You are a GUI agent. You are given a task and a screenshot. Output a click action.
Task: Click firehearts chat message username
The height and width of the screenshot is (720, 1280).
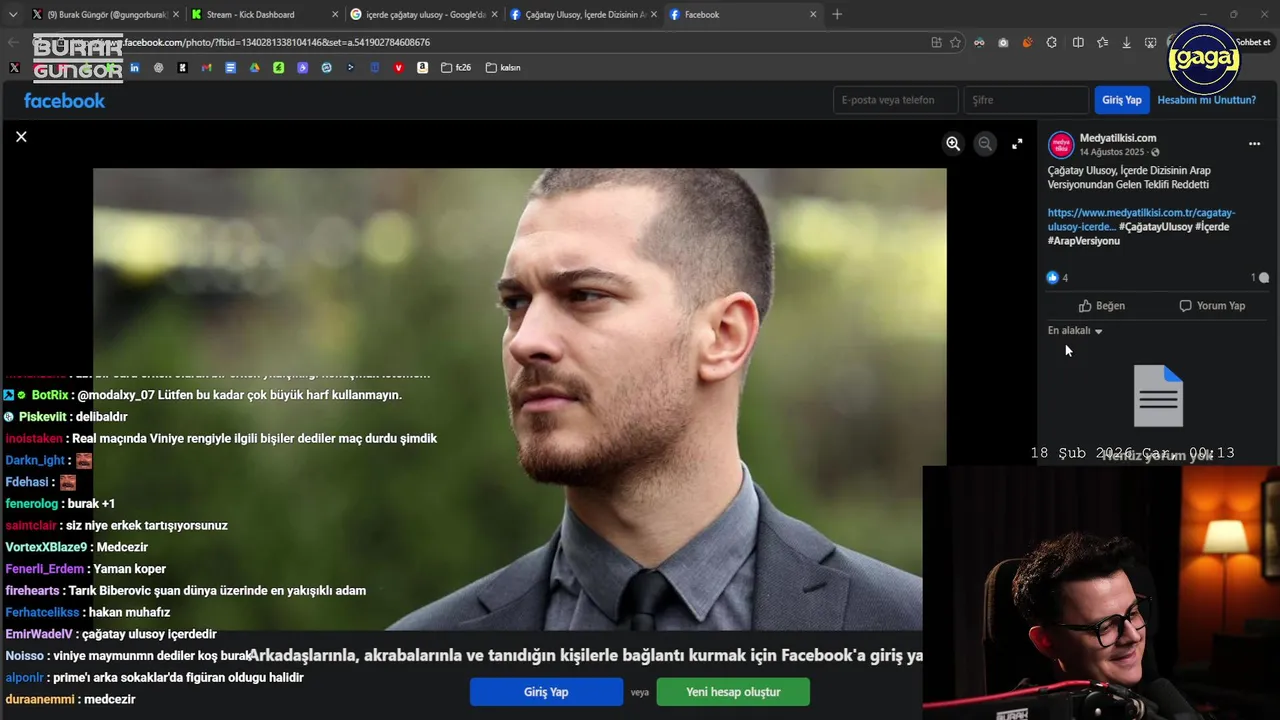(34, 591)
